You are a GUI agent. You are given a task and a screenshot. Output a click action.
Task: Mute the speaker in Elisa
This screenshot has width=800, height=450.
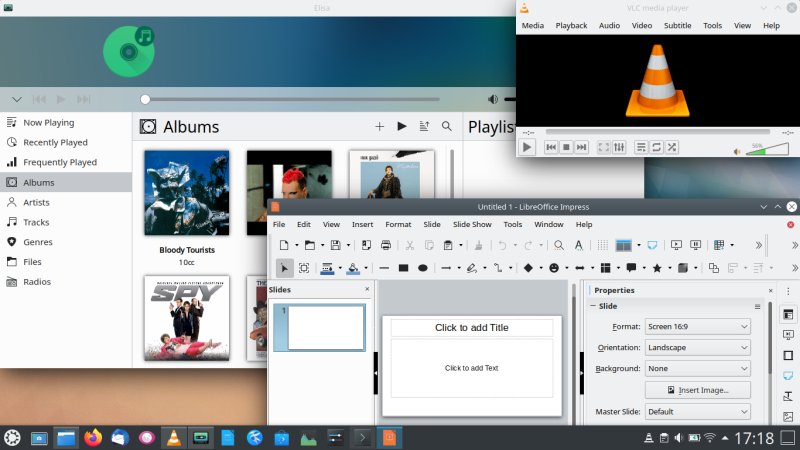493,99
